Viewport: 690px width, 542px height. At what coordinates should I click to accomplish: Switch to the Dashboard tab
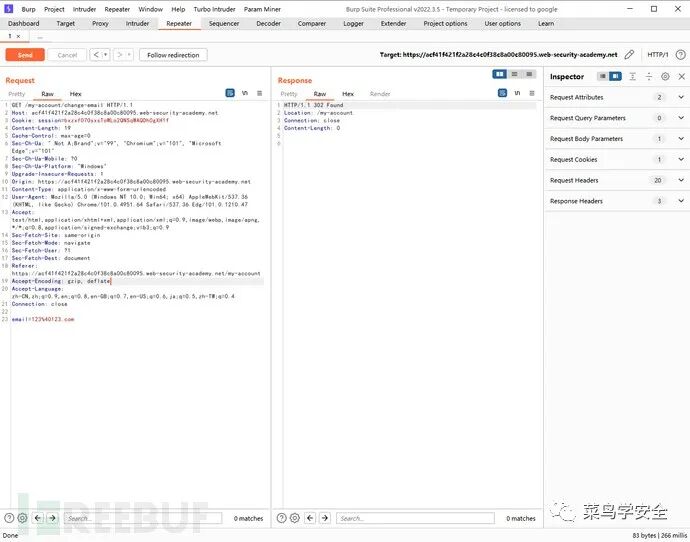pyautogui.click(x=24, y=24)
